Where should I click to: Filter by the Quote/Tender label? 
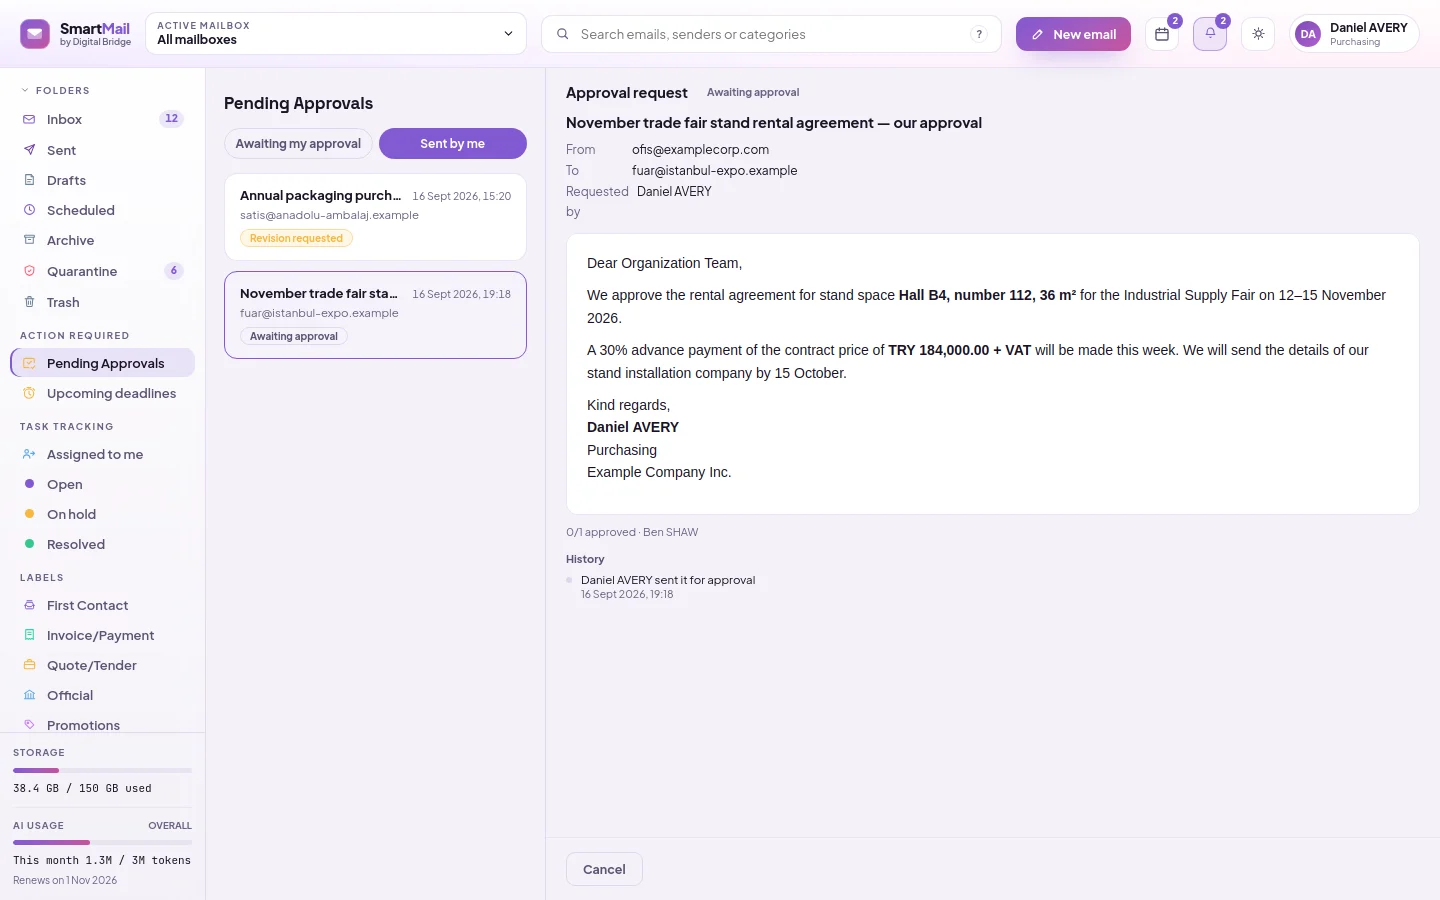coord(102,665)
